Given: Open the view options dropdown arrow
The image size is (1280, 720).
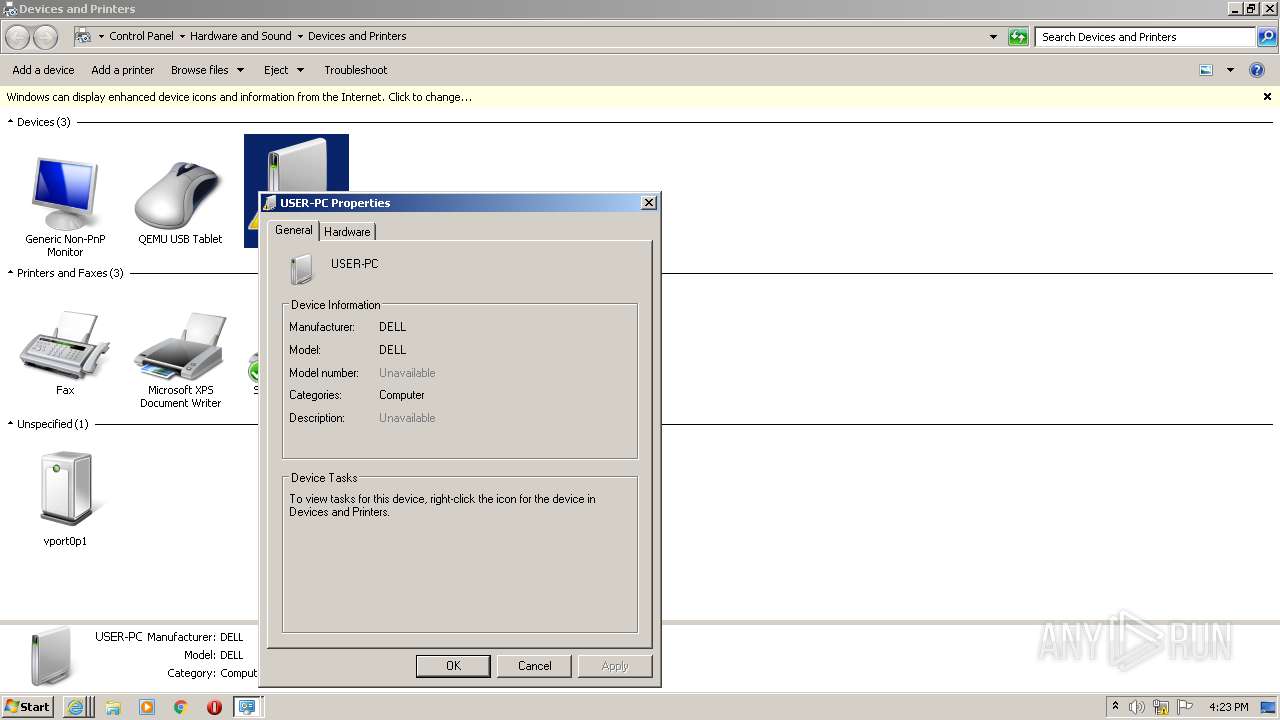Looking at the screenshot, I should pyautogui.click(x=1230, y=70).
